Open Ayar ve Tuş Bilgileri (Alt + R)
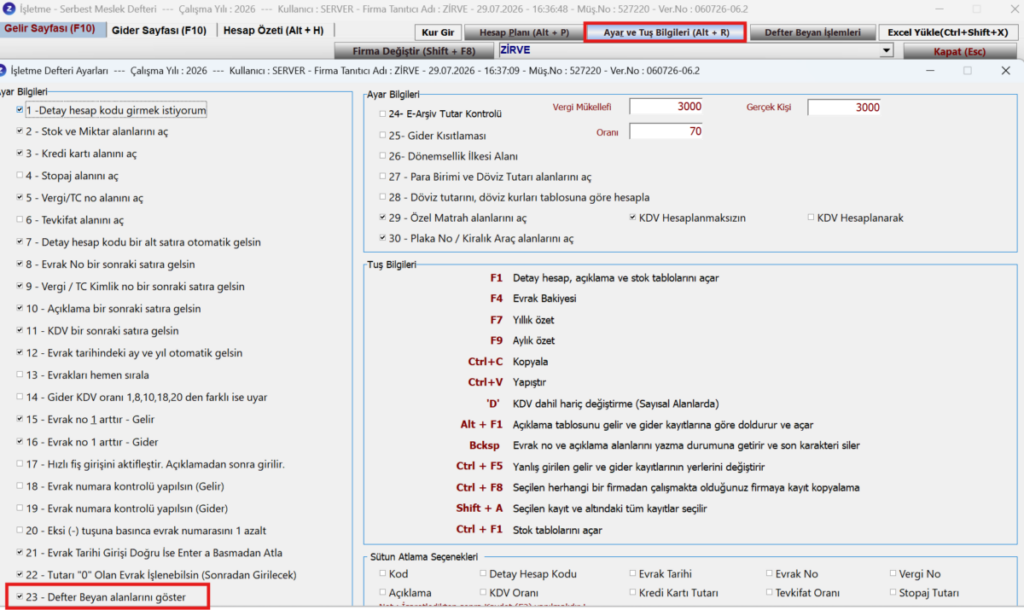Image resolution: width=1024 pixels, height=610 pixels. pos(665,32)
